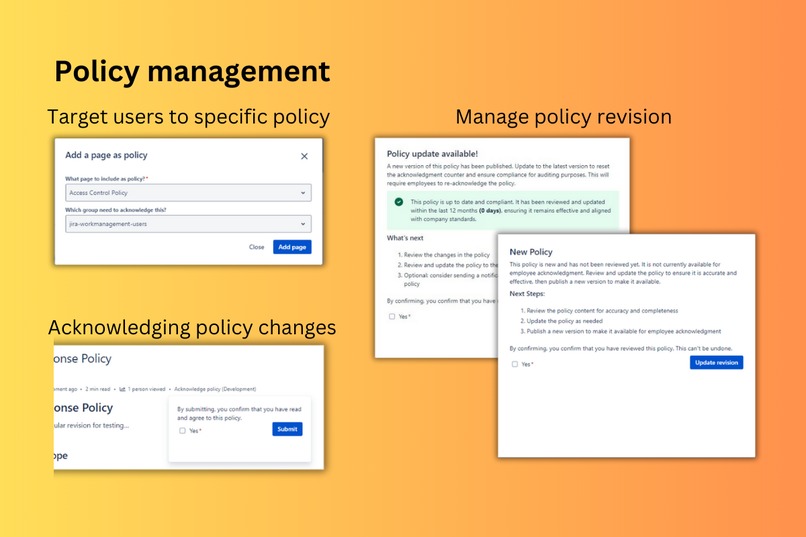
Task: Tick the Yes checkbox in Policy update panel
Action: 392,317
